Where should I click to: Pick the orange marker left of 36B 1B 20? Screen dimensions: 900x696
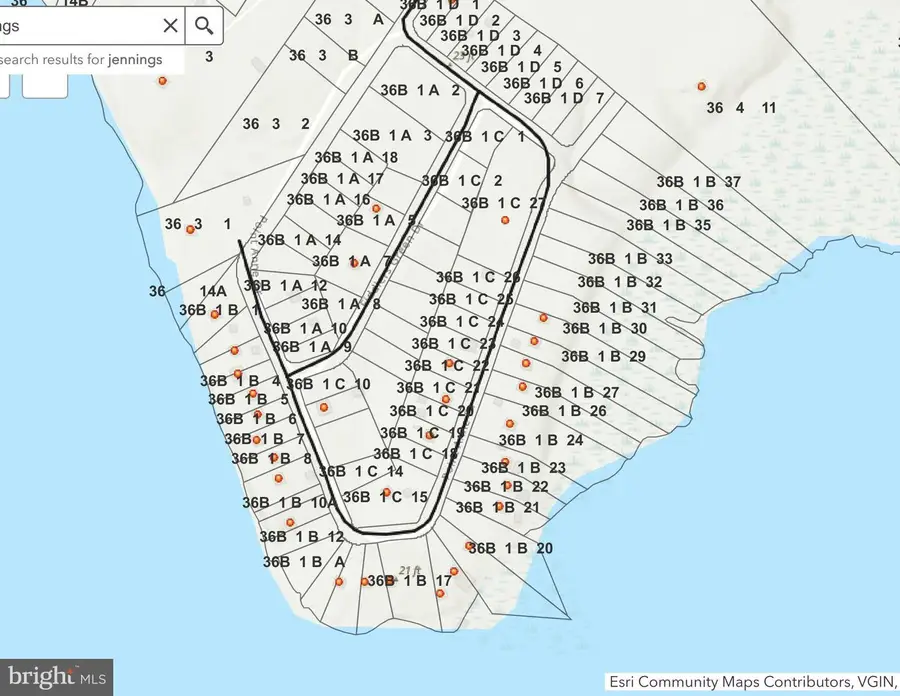coord(470,545)
